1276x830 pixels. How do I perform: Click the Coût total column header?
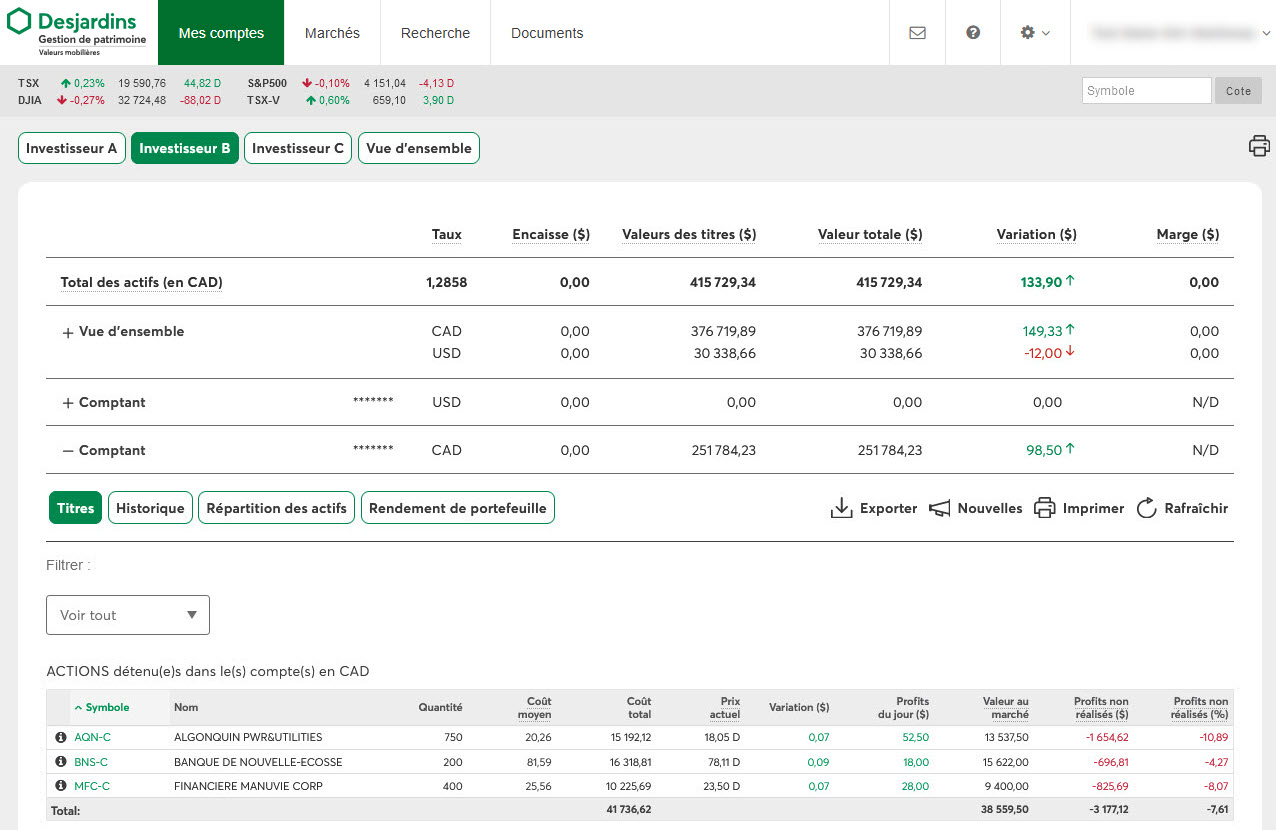coord(639,708)
